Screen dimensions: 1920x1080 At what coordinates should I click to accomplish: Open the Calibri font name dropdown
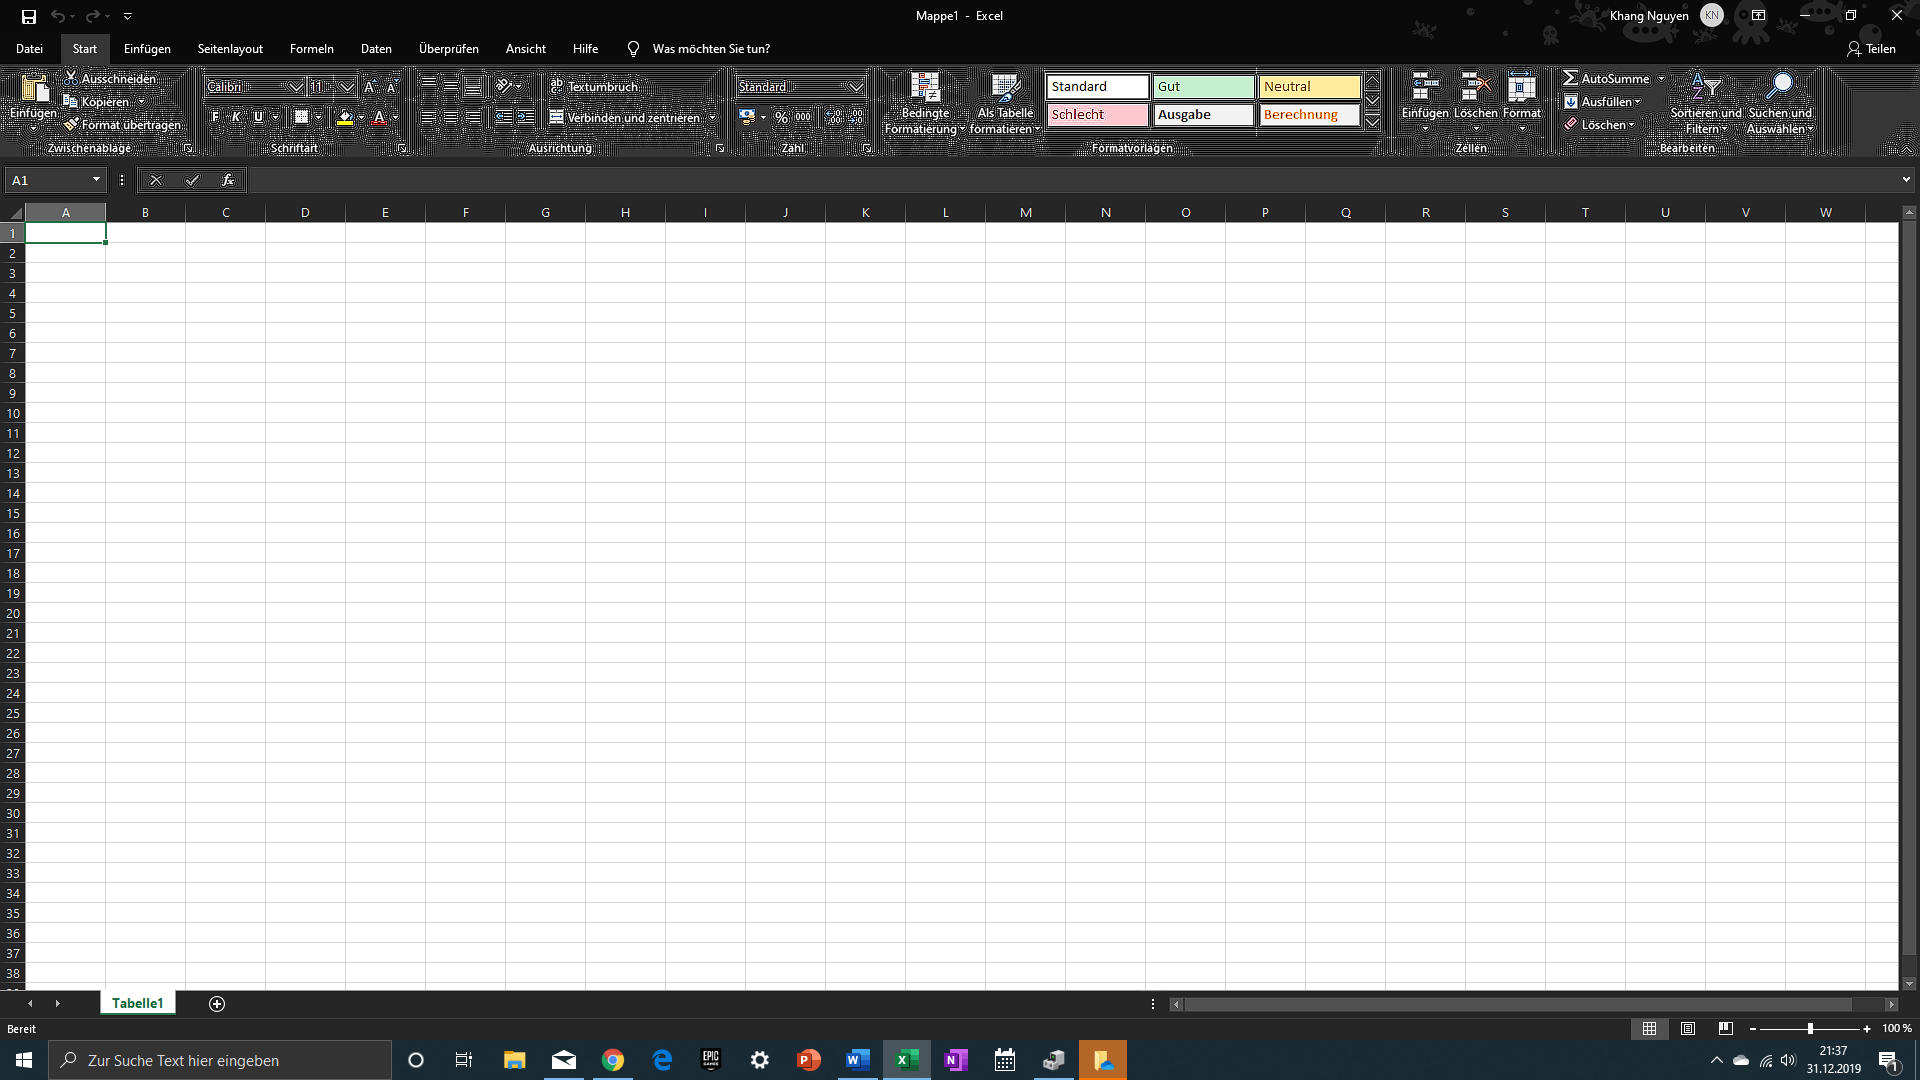pos(295,87)
